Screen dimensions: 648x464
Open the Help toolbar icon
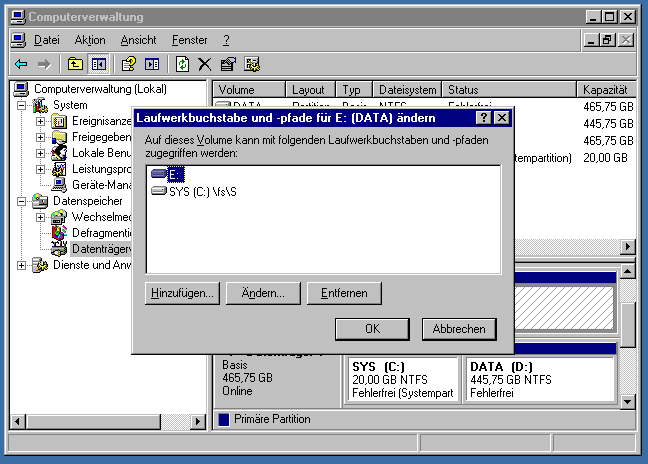[x=128, y=64]
